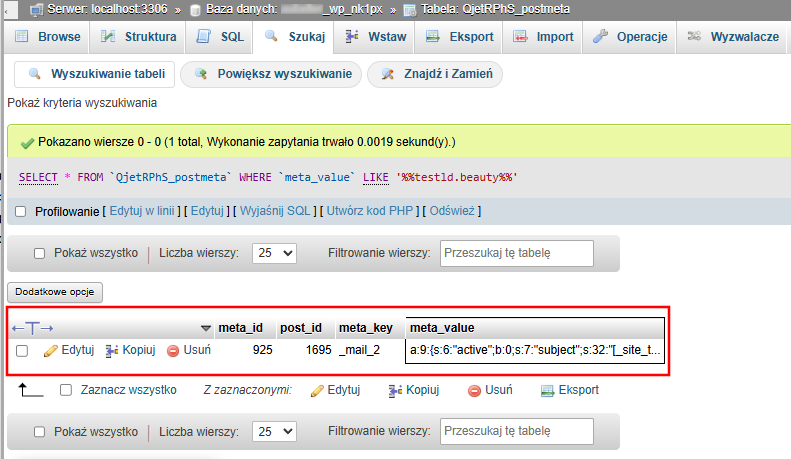Viewport: 791px width, 459px height.
Task: Focus the lower 'Przeszukaj tę tabelę' filter field
Action: (x=517, y=431)
